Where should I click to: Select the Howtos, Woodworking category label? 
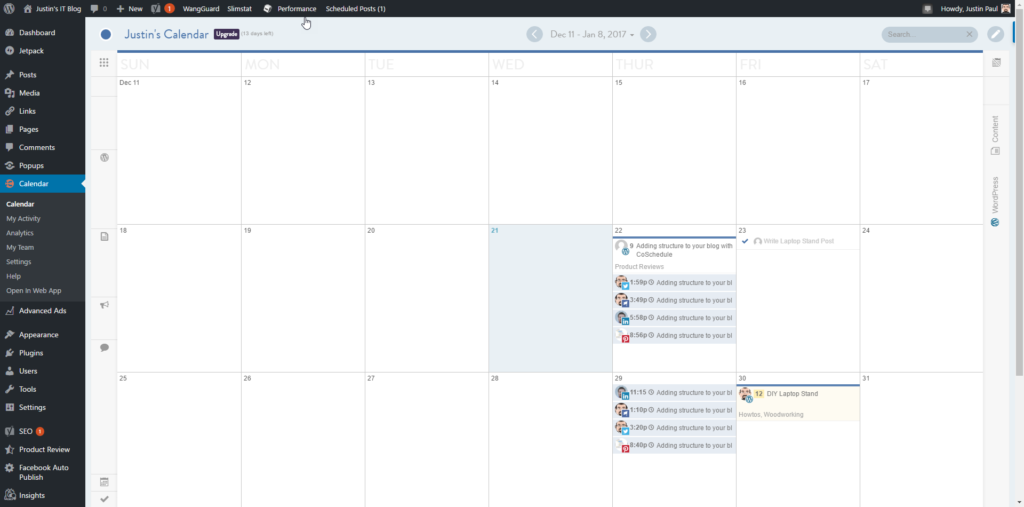(771, 414)
